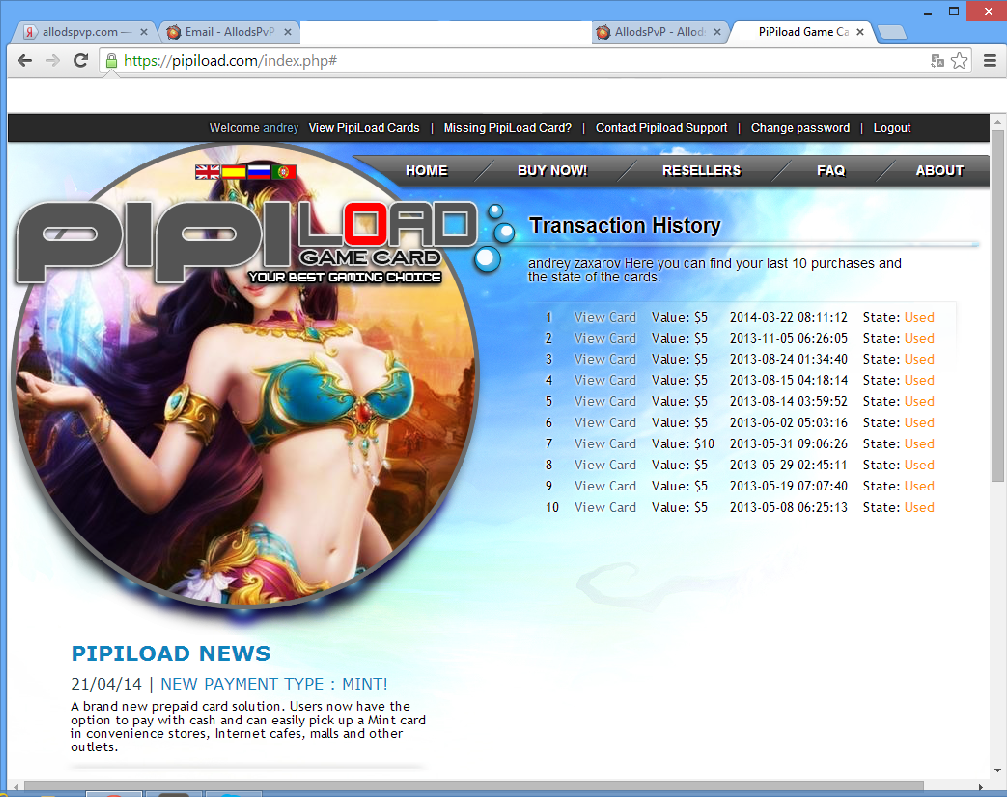Switch site language to Spanish flag
This screenshot has height=797, width=1007.
[x=233, y=171]
